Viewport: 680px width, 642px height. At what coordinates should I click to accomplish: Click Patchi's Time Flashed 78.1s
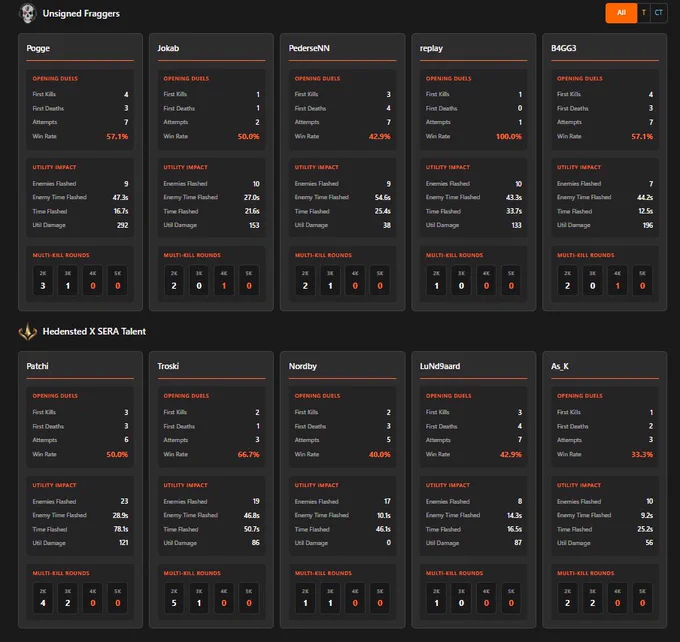click(121, 529)
